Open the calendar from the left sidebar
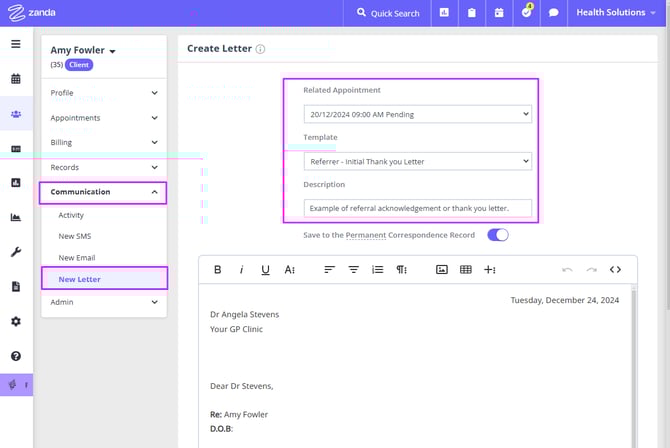670x448 pixels. tap(16, 79)
